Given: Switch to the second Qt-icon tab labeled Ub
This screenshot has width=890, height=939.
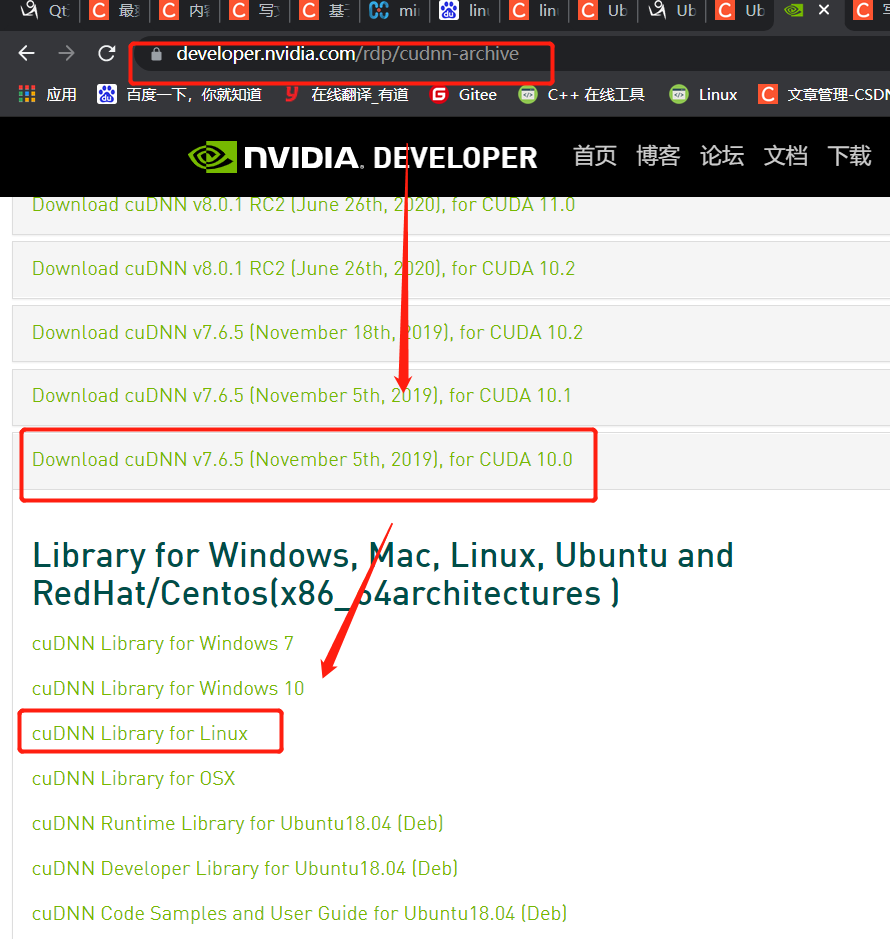Looking at the screenshot, I should [x=672, y=10].
